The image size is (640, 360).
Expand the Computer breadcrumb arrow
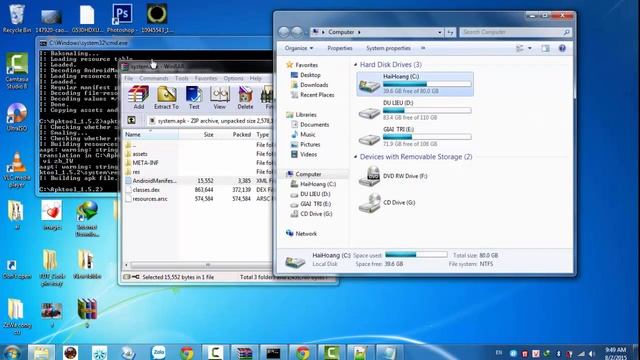(359, 32)
